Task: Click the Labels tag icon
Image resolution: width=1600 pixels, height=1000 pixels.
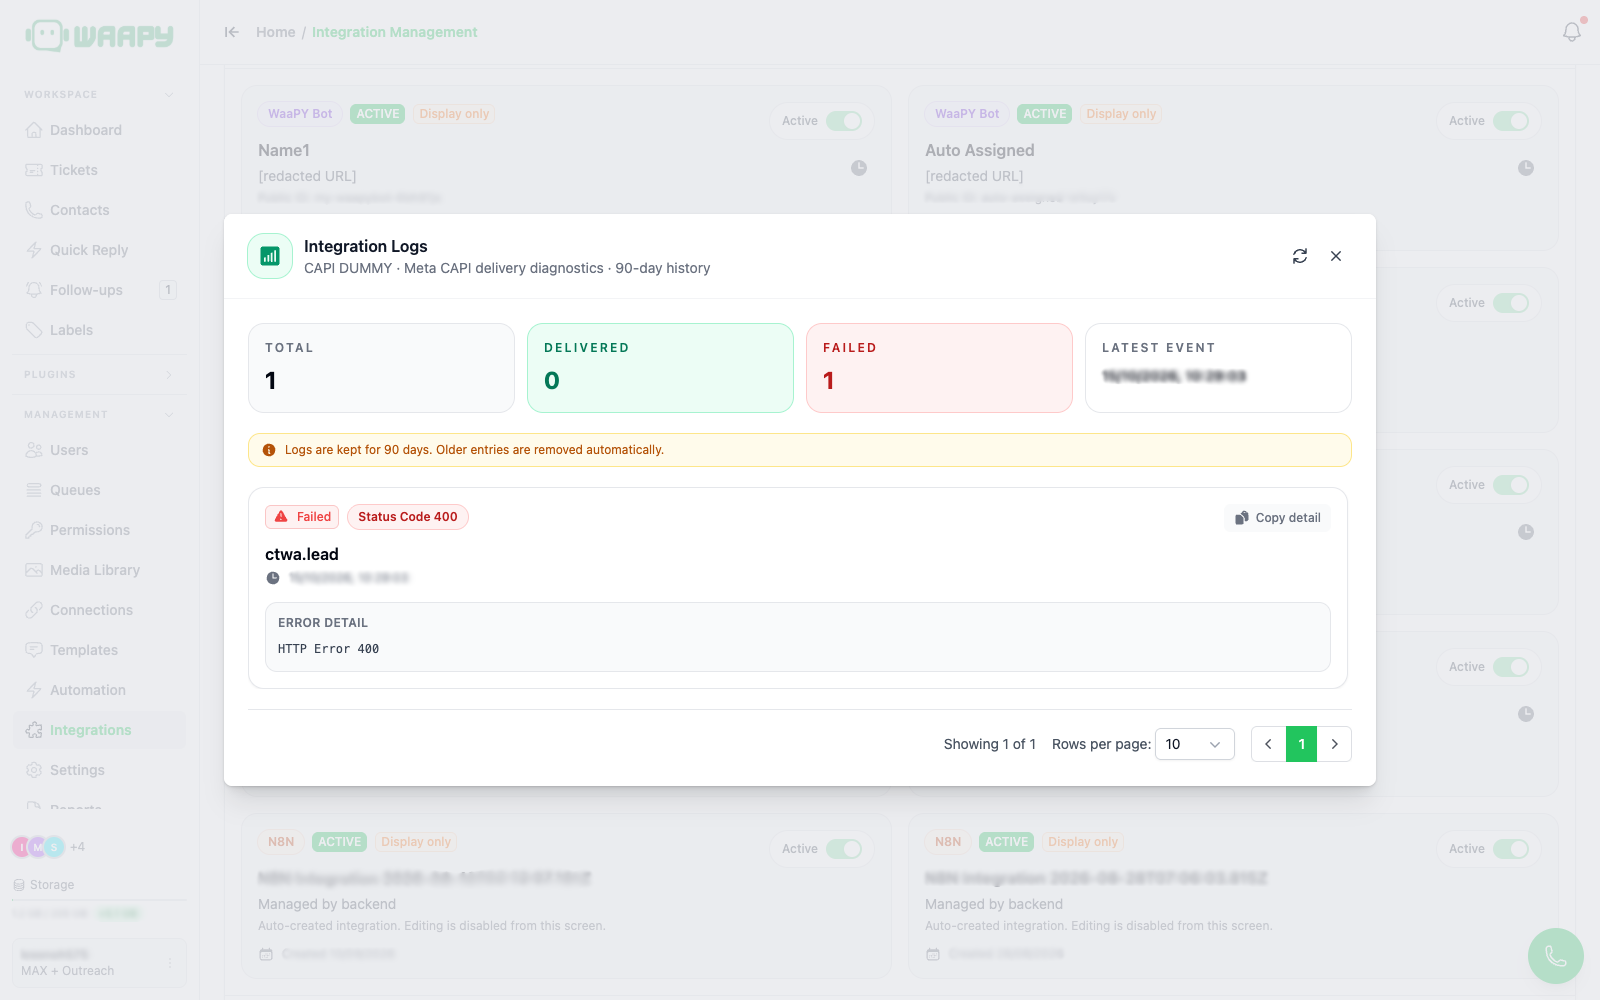Action: pos(34,330)
